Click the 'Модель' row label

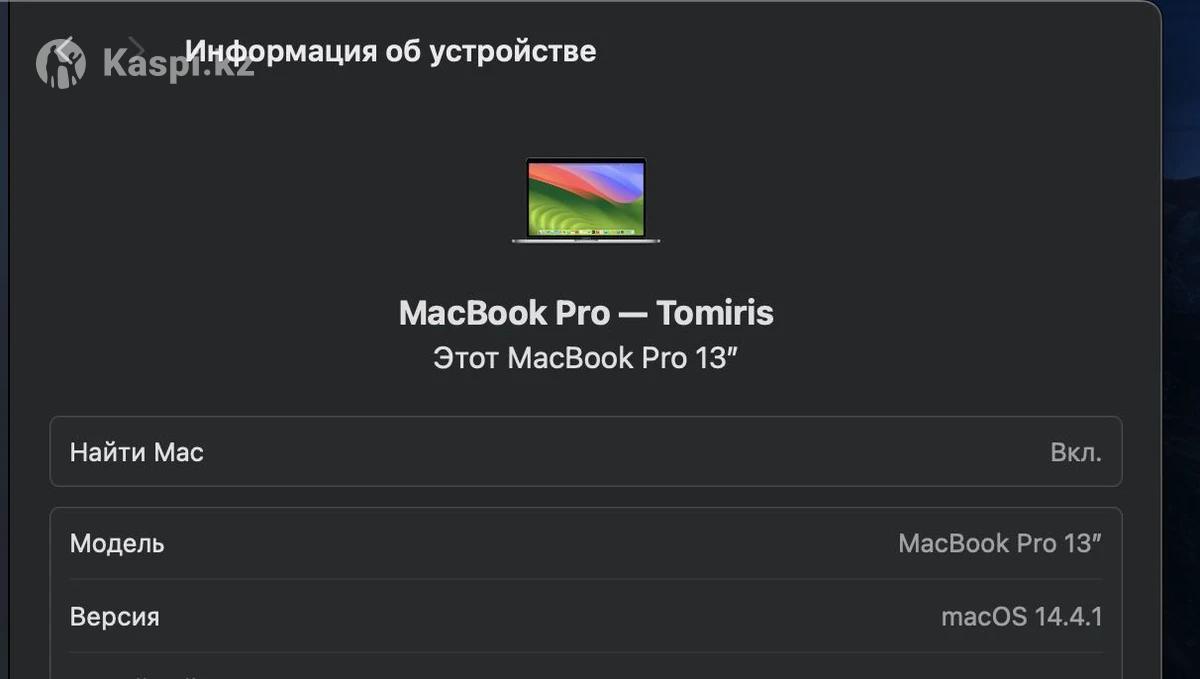(x=117, y=544)
